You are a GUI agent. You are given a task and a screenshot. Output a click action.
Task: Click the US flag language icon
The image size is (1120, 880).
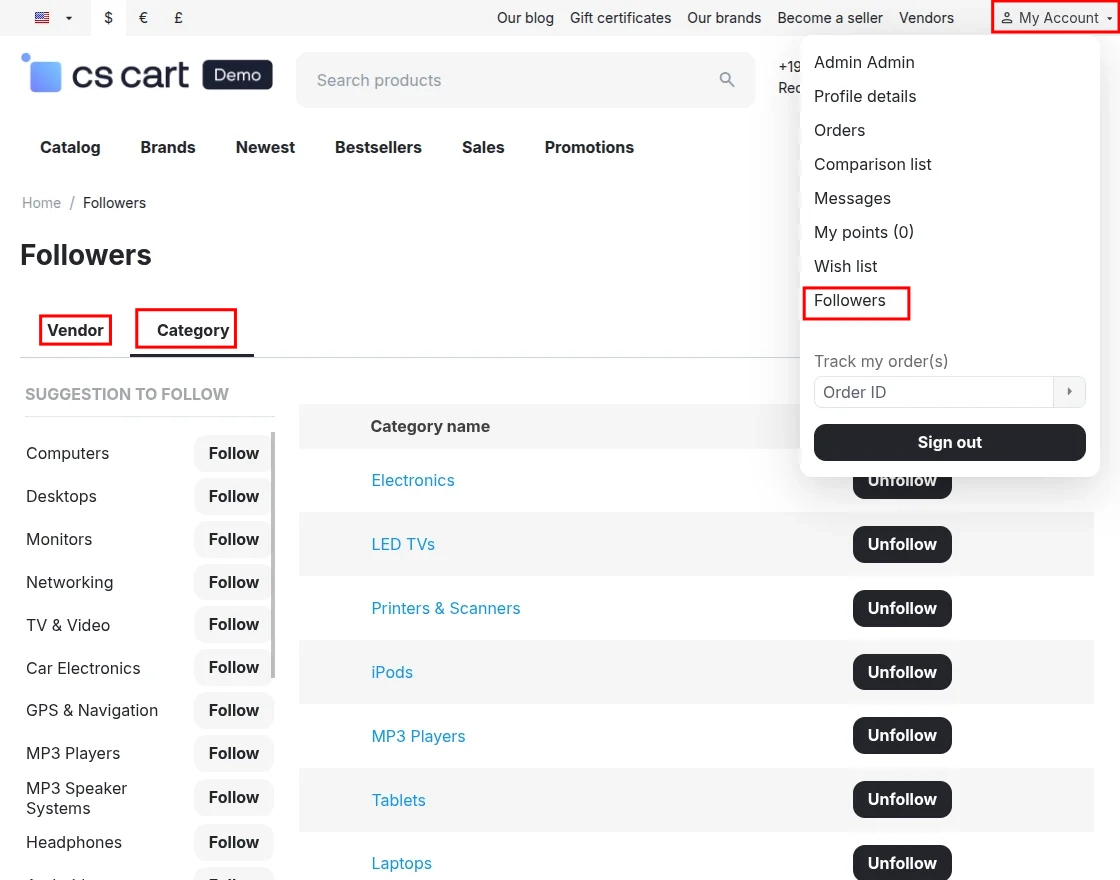point(42,18)
